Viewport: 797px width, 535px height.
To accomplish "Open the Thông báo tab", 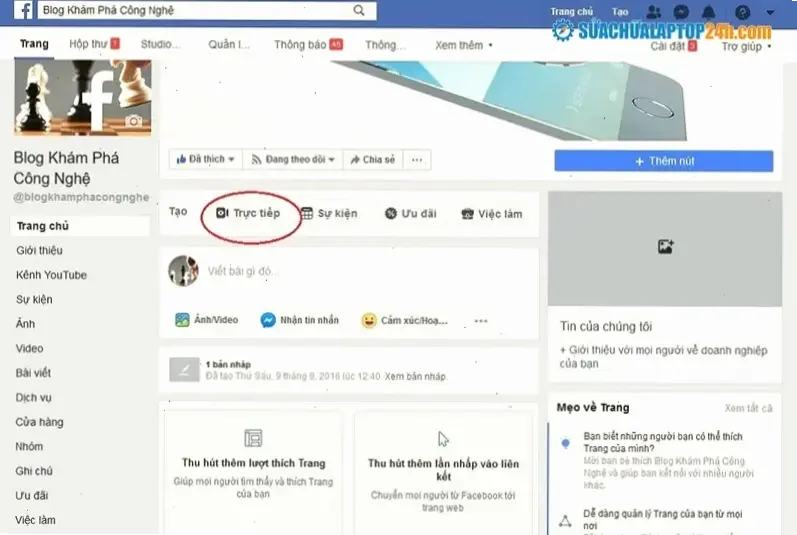I will click(x=309, y=45).
